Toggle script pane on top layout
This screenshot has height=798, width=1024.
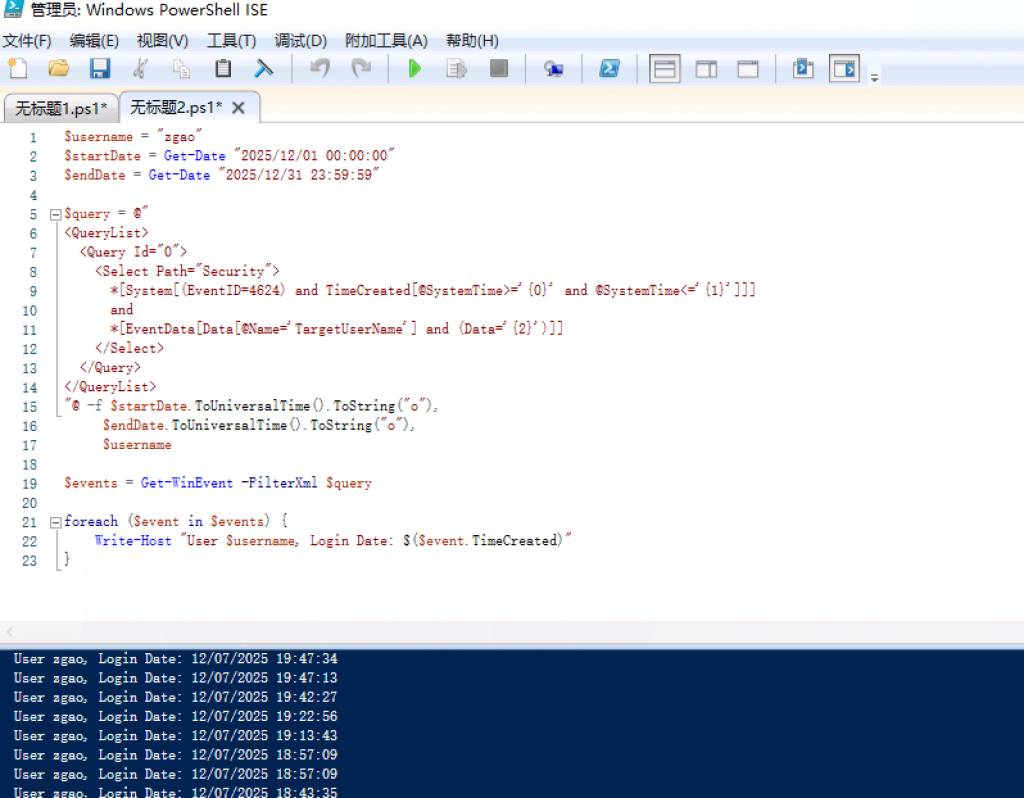[665, 69]
